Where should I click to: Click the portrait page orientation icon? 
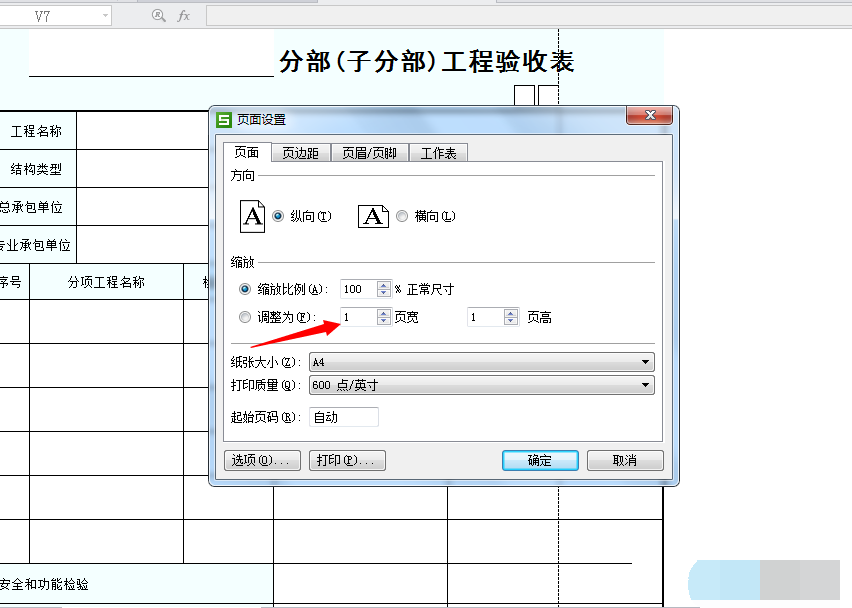[253, 216]
